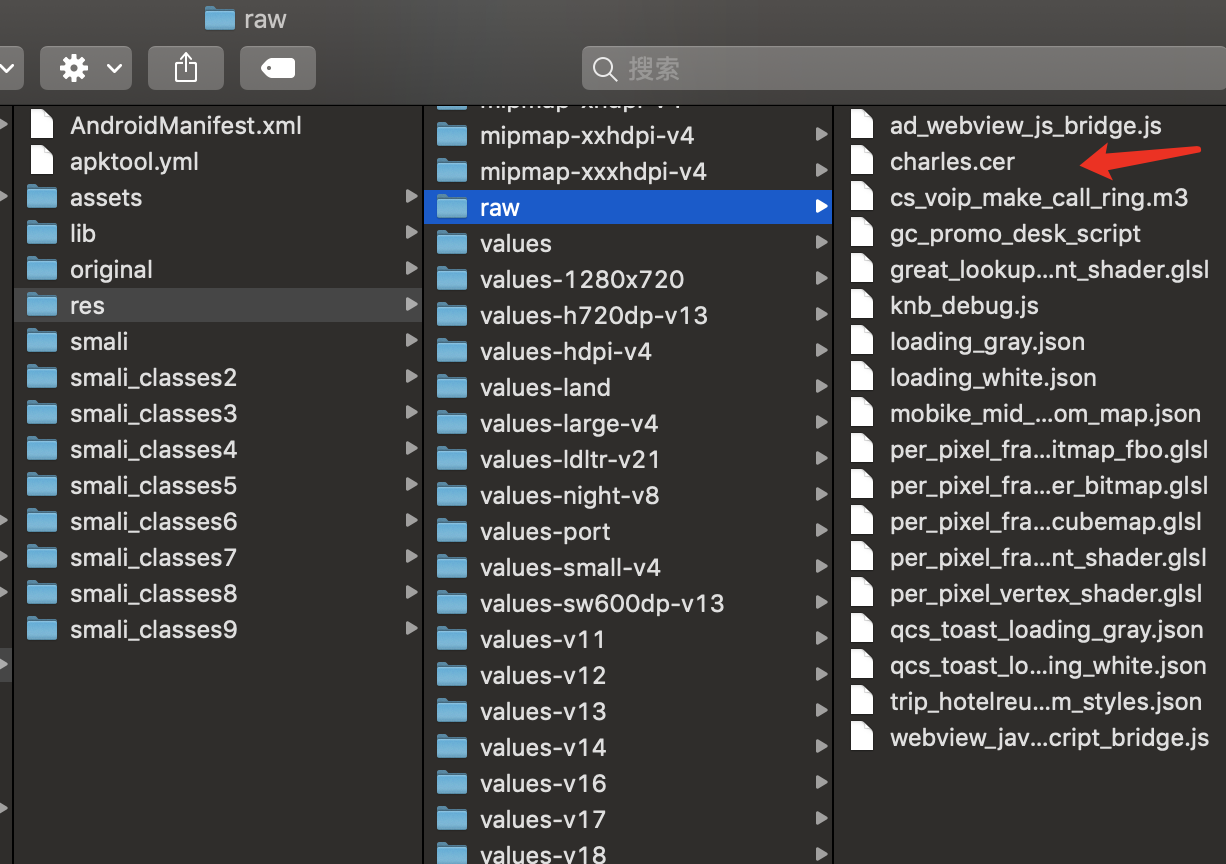Select the values-small-v4 folder row

[628, 567]
